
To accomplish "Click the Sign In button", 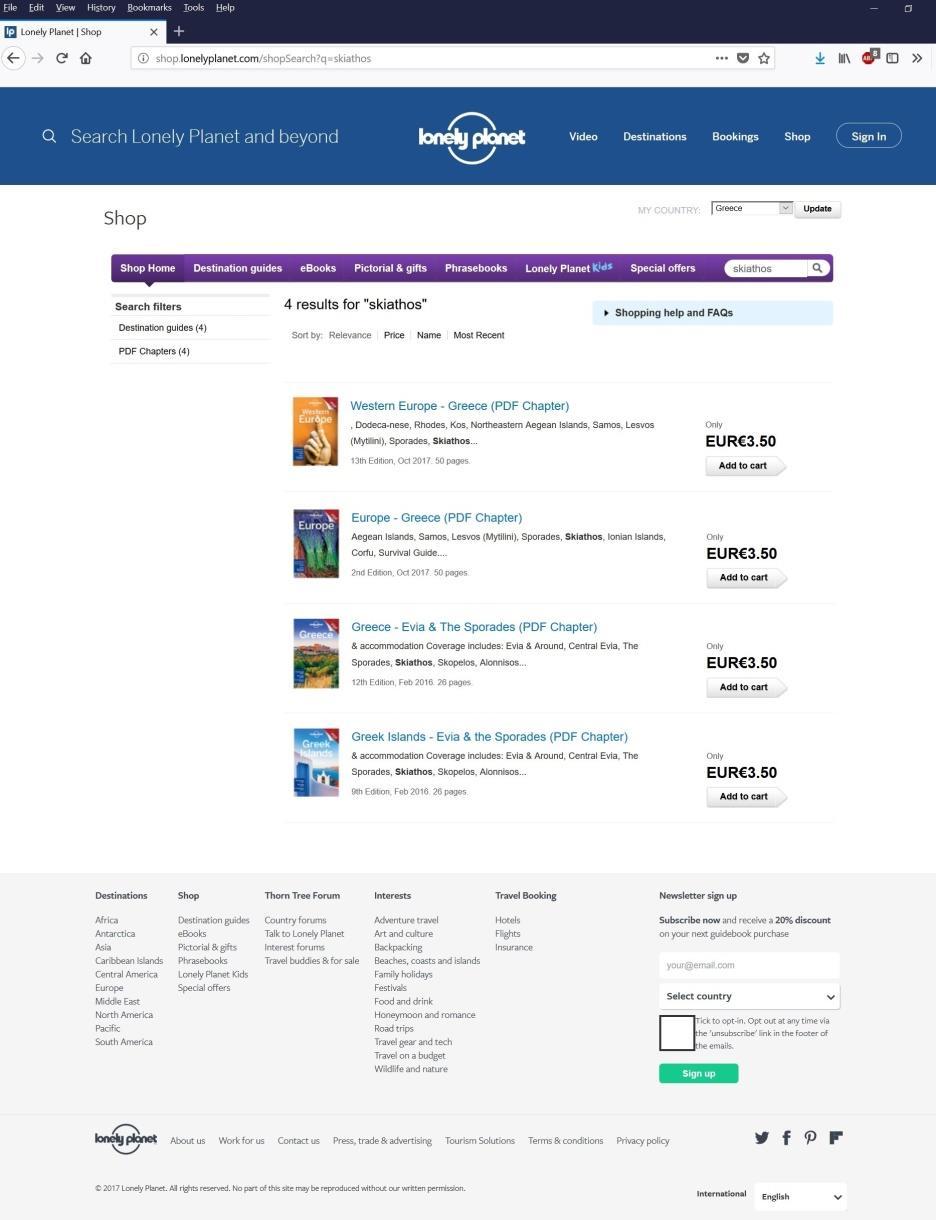I will click(869, 136).
